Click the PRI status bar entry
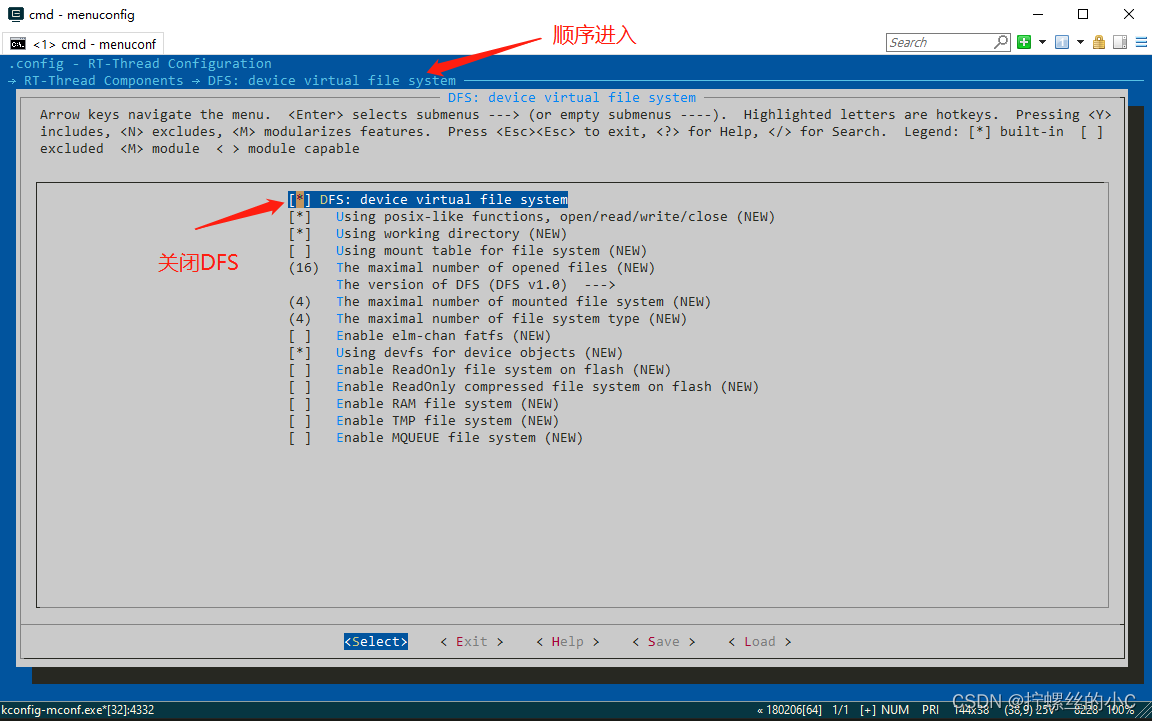The height and width of the screenshot is (721, 1152). pos(930,710)
